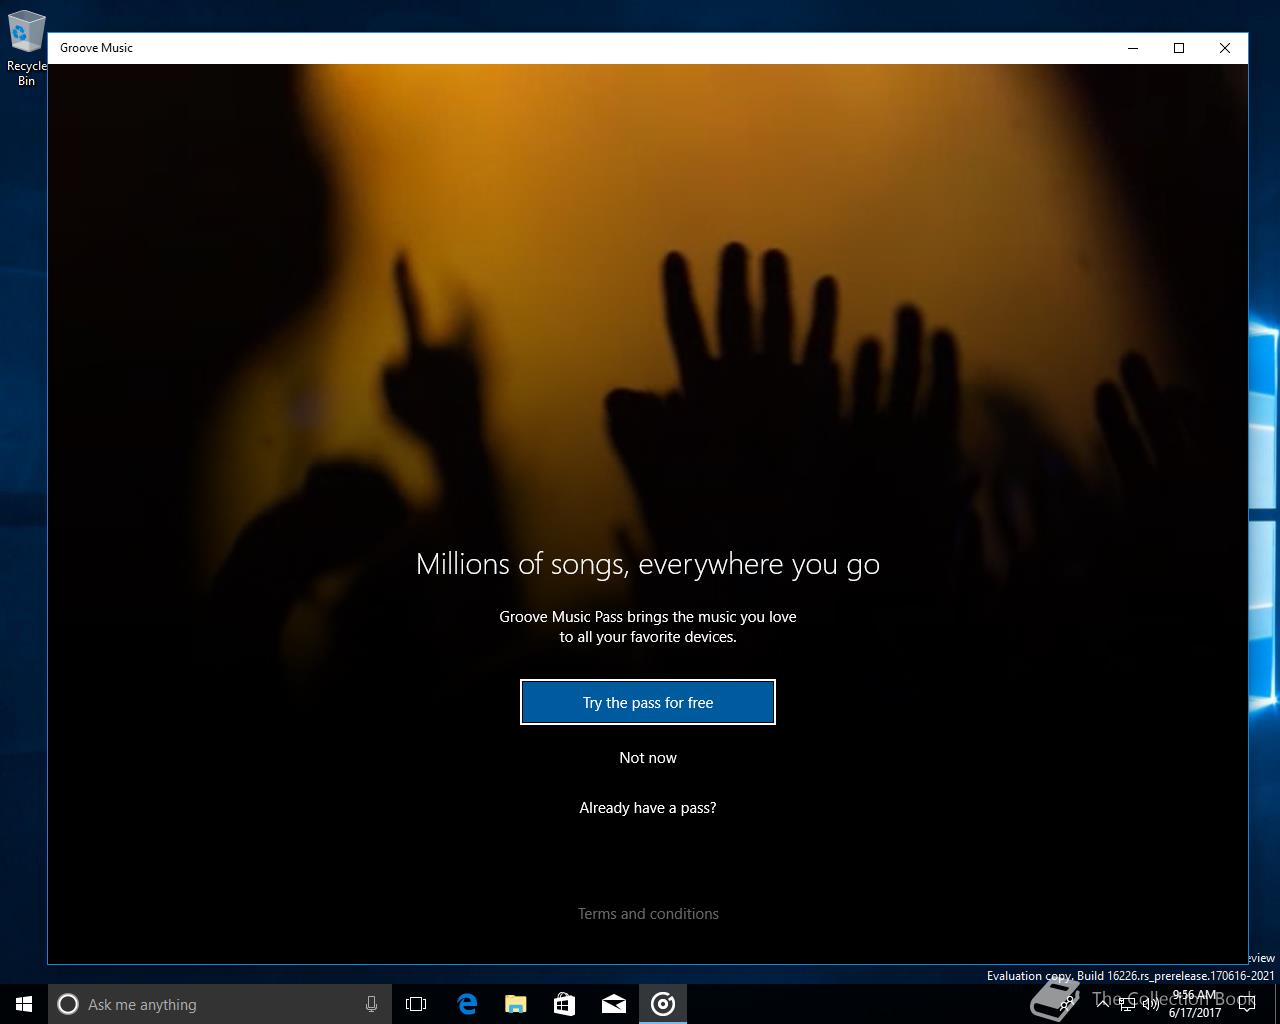
Task: Select the Already have a pass? link
Action: (x=648, y=808)
